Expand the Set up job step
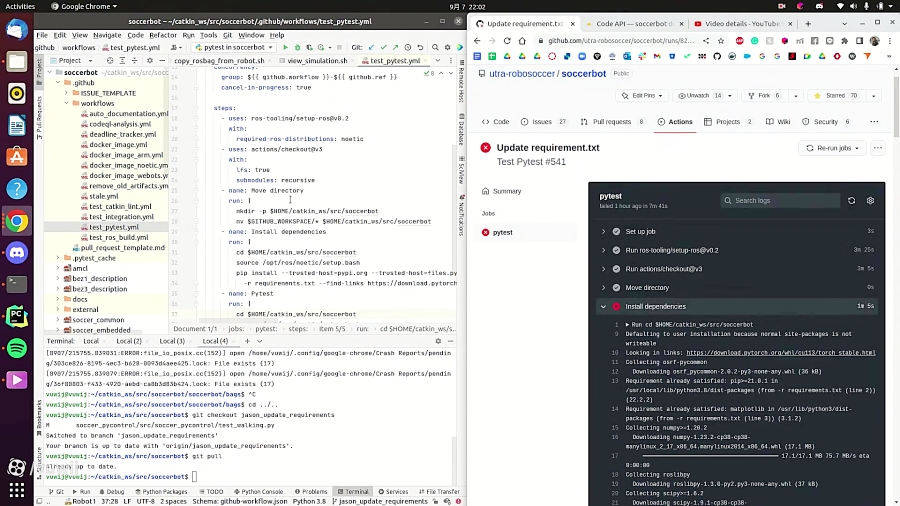 pyautogui.click(x=603, y=231)
